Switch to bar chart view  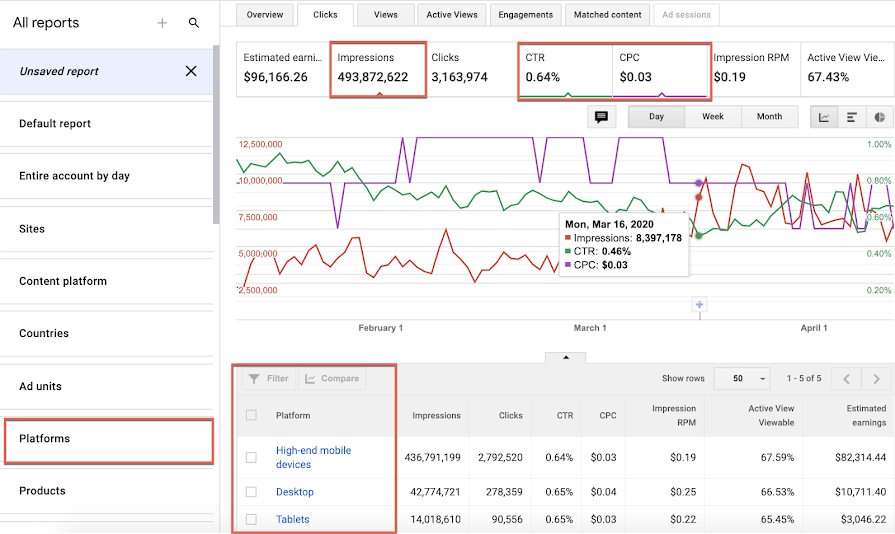click(852, 117)
